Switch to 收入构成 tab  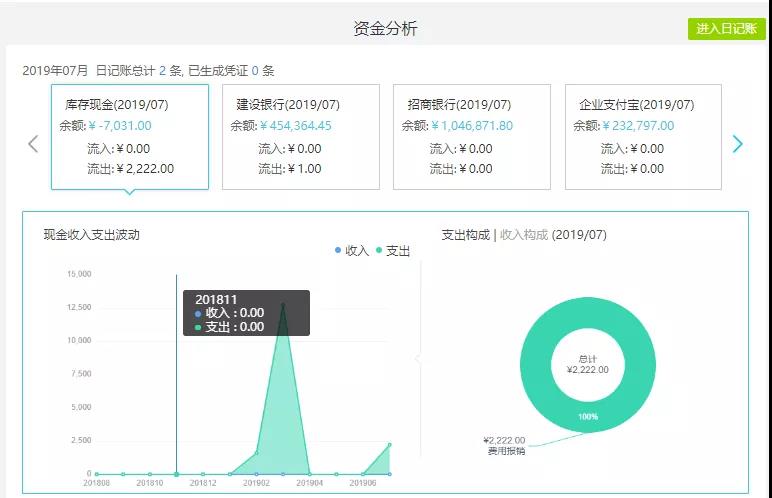523,235
